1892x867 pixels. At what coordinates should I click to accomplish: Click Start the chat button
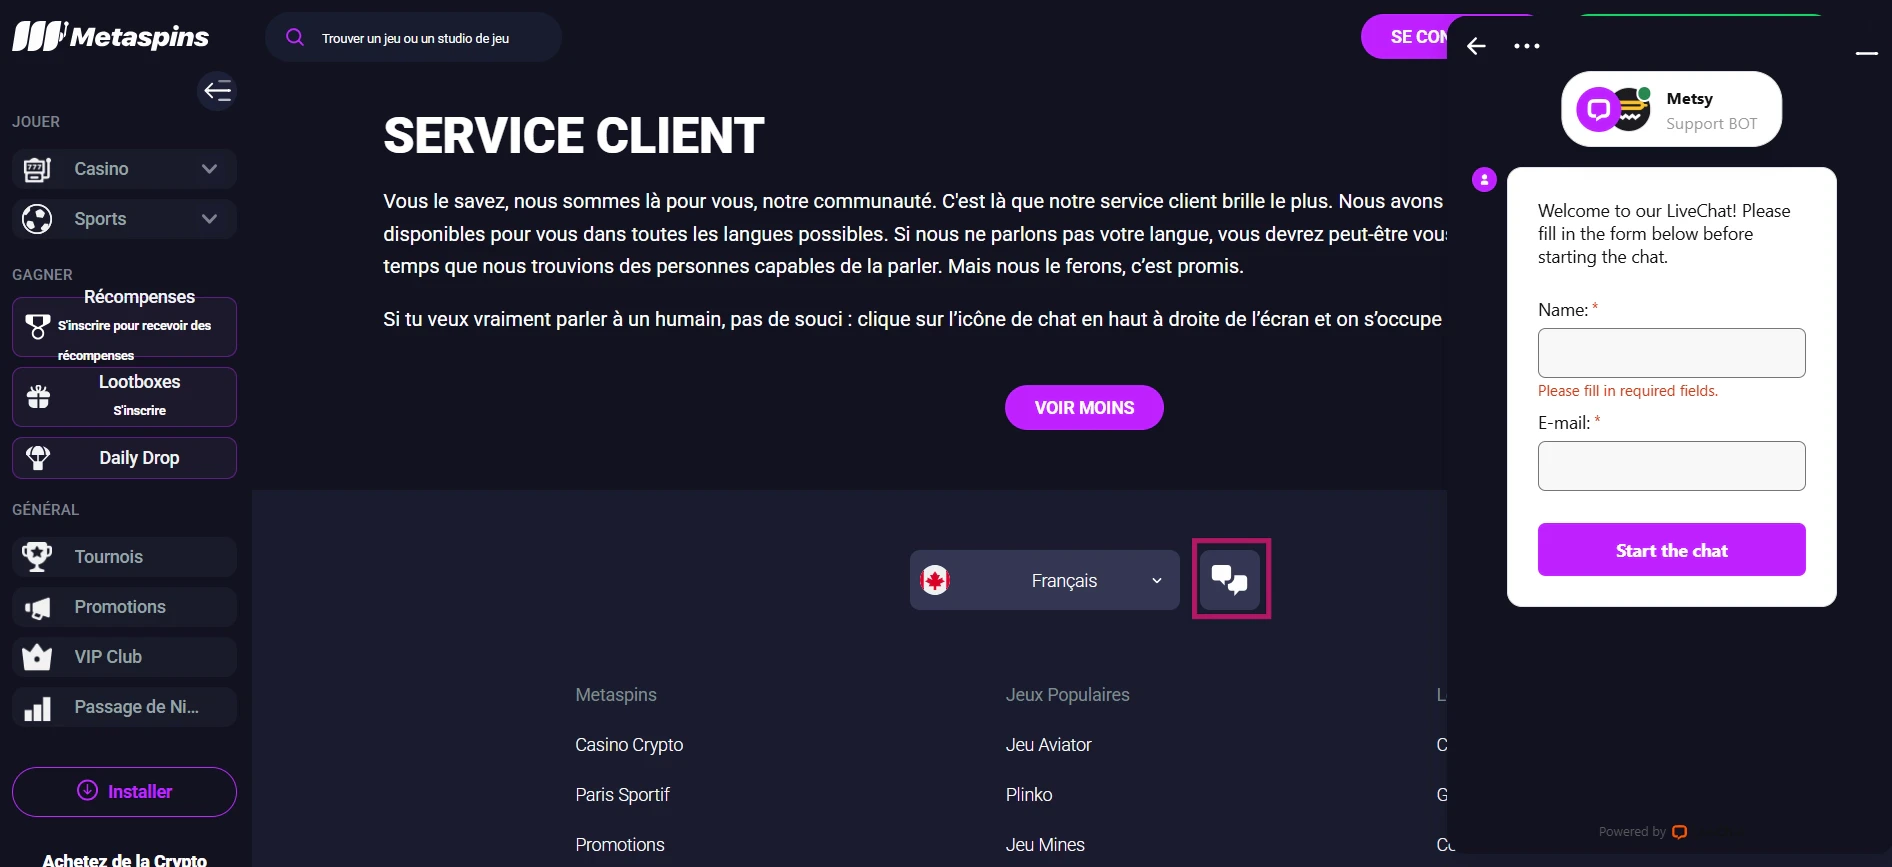tap(1671, 550)
